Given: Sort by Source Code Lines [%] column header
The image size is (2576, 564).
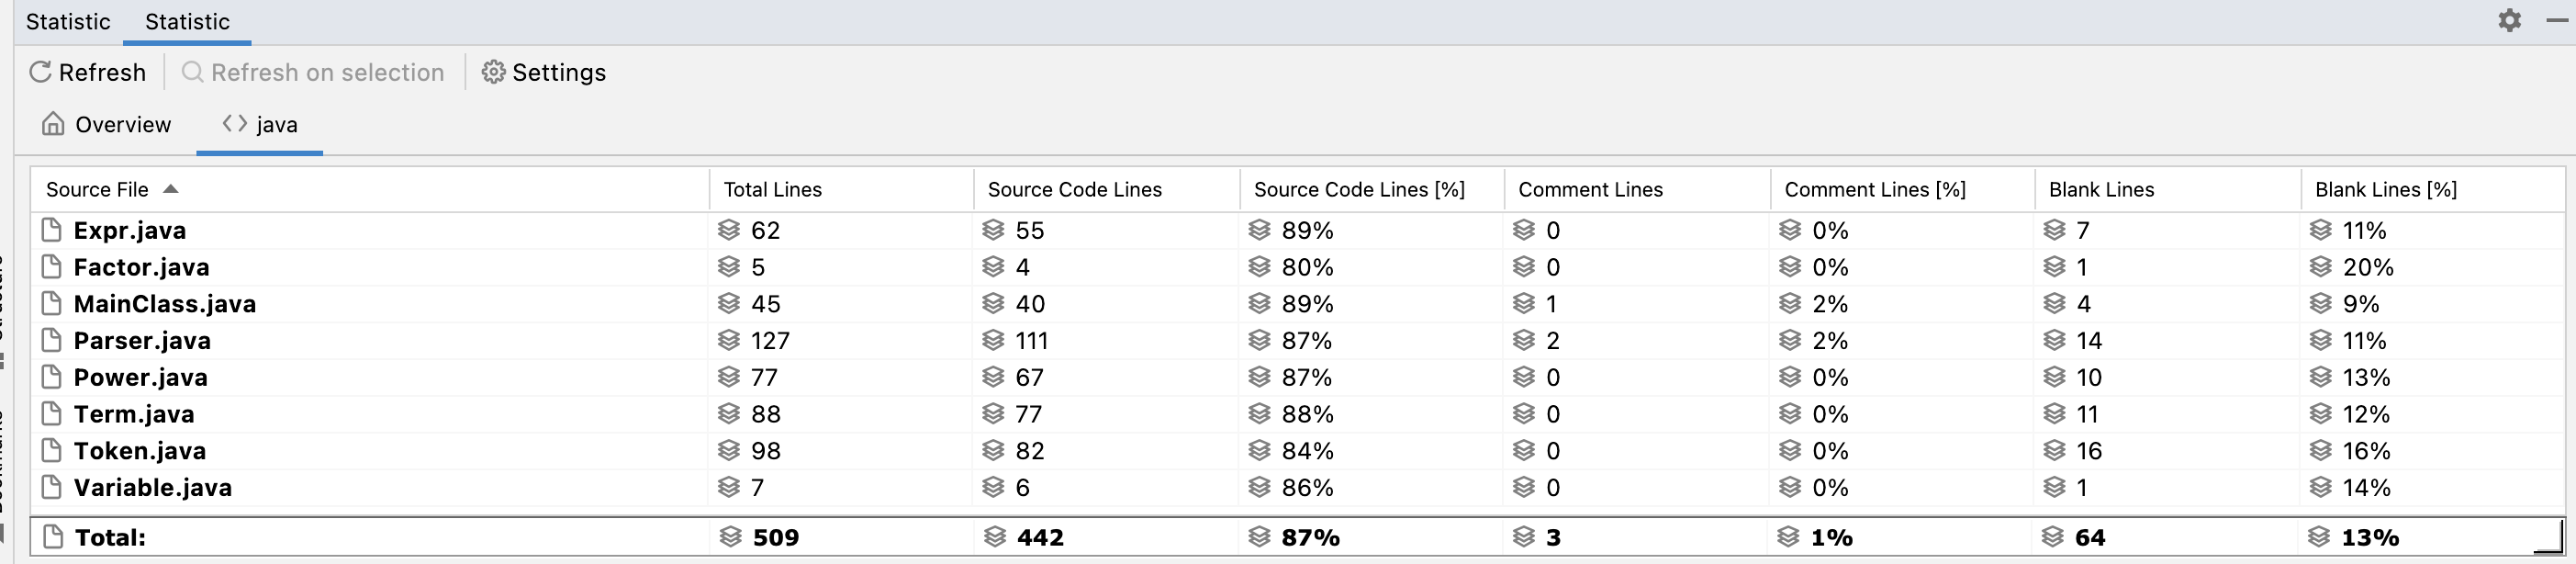Looking at the screenshot, I should (x=1358, y=190).
